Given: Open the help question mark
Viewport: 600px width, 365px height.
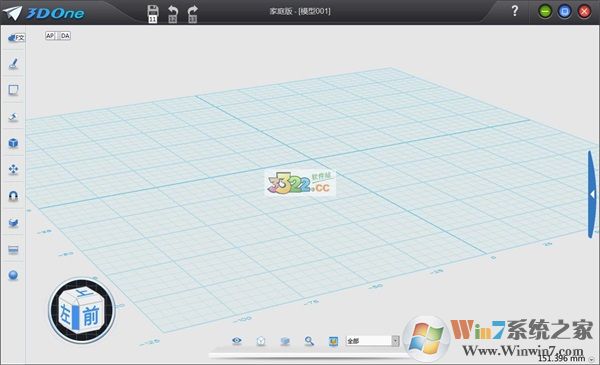Looking at the screenshot, I should (515, 11).
